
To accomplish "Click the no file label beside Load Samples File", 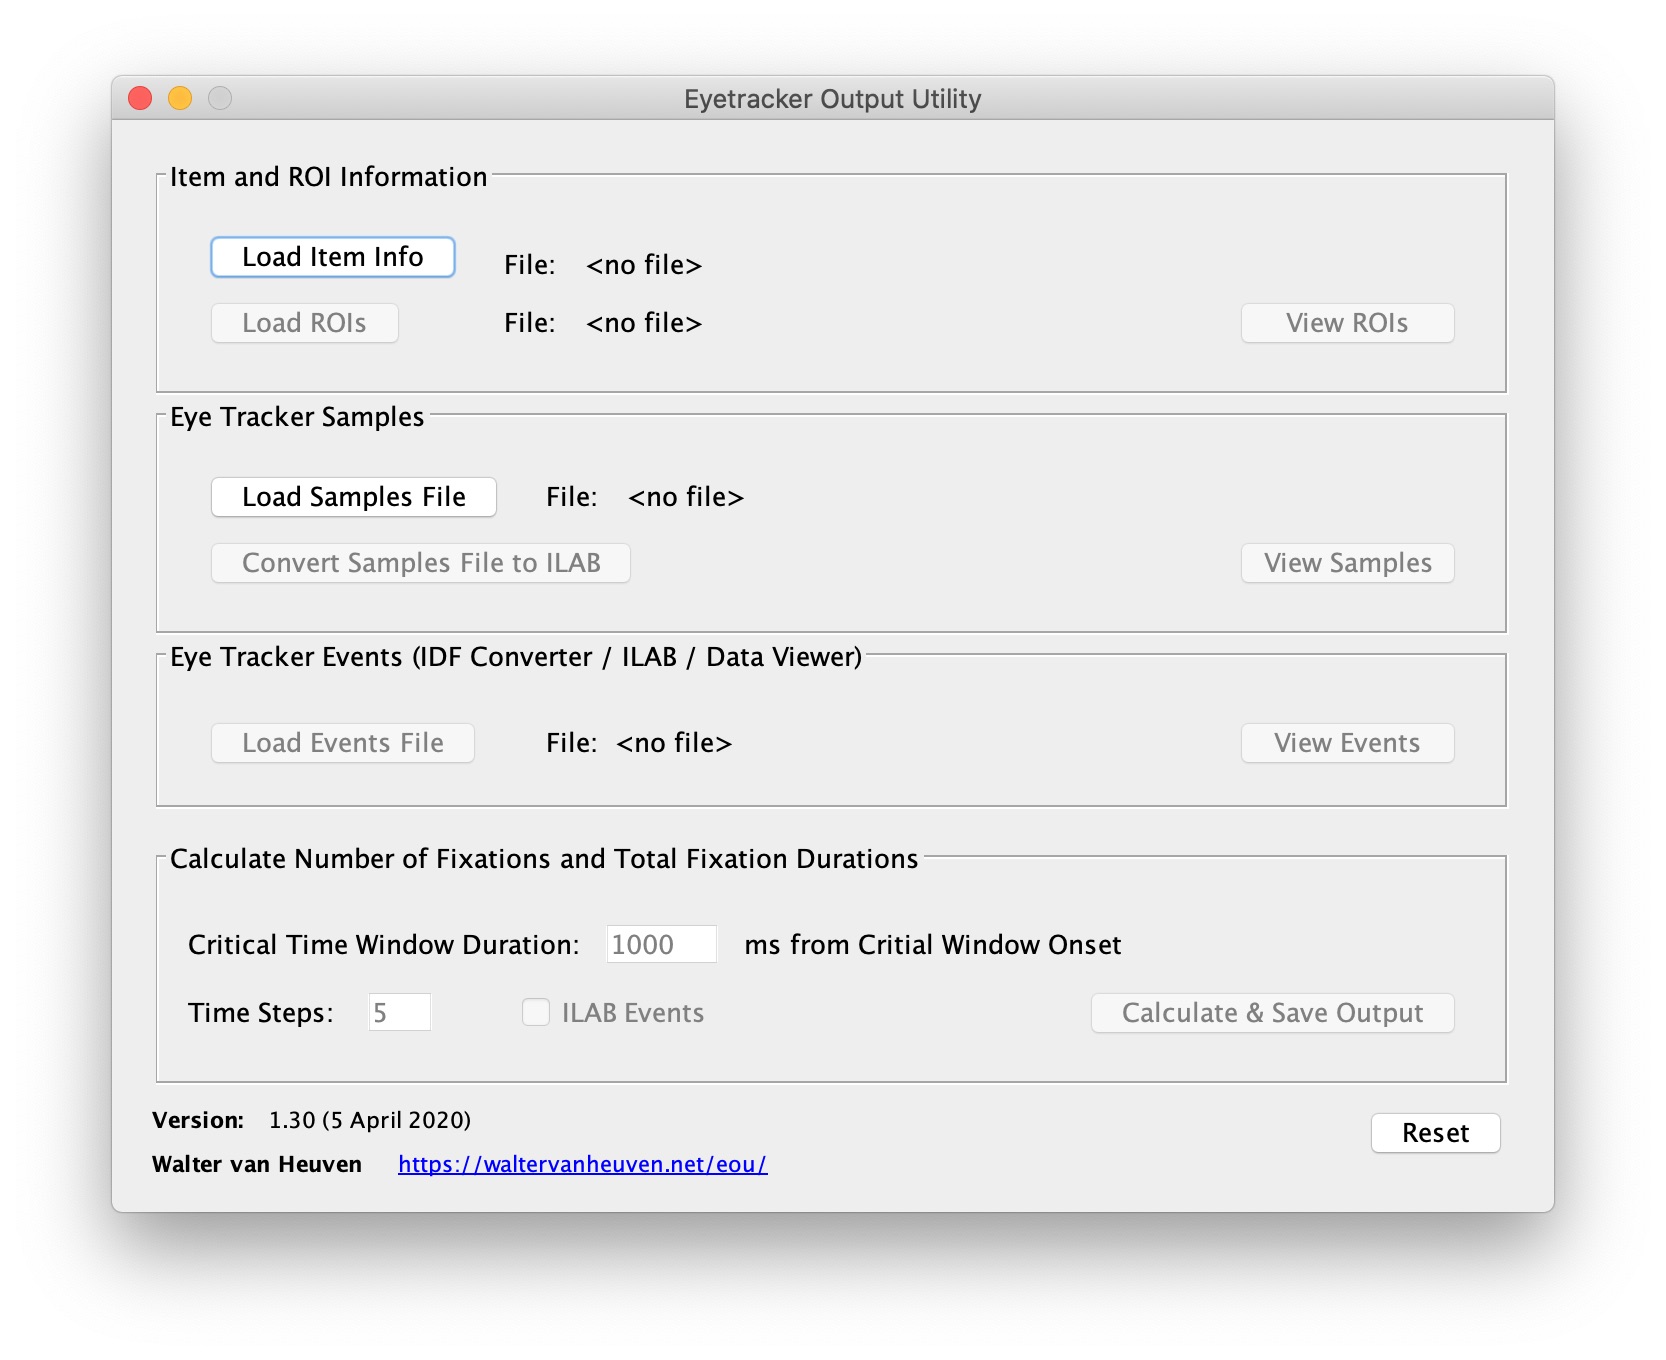I will click(686, 497).
